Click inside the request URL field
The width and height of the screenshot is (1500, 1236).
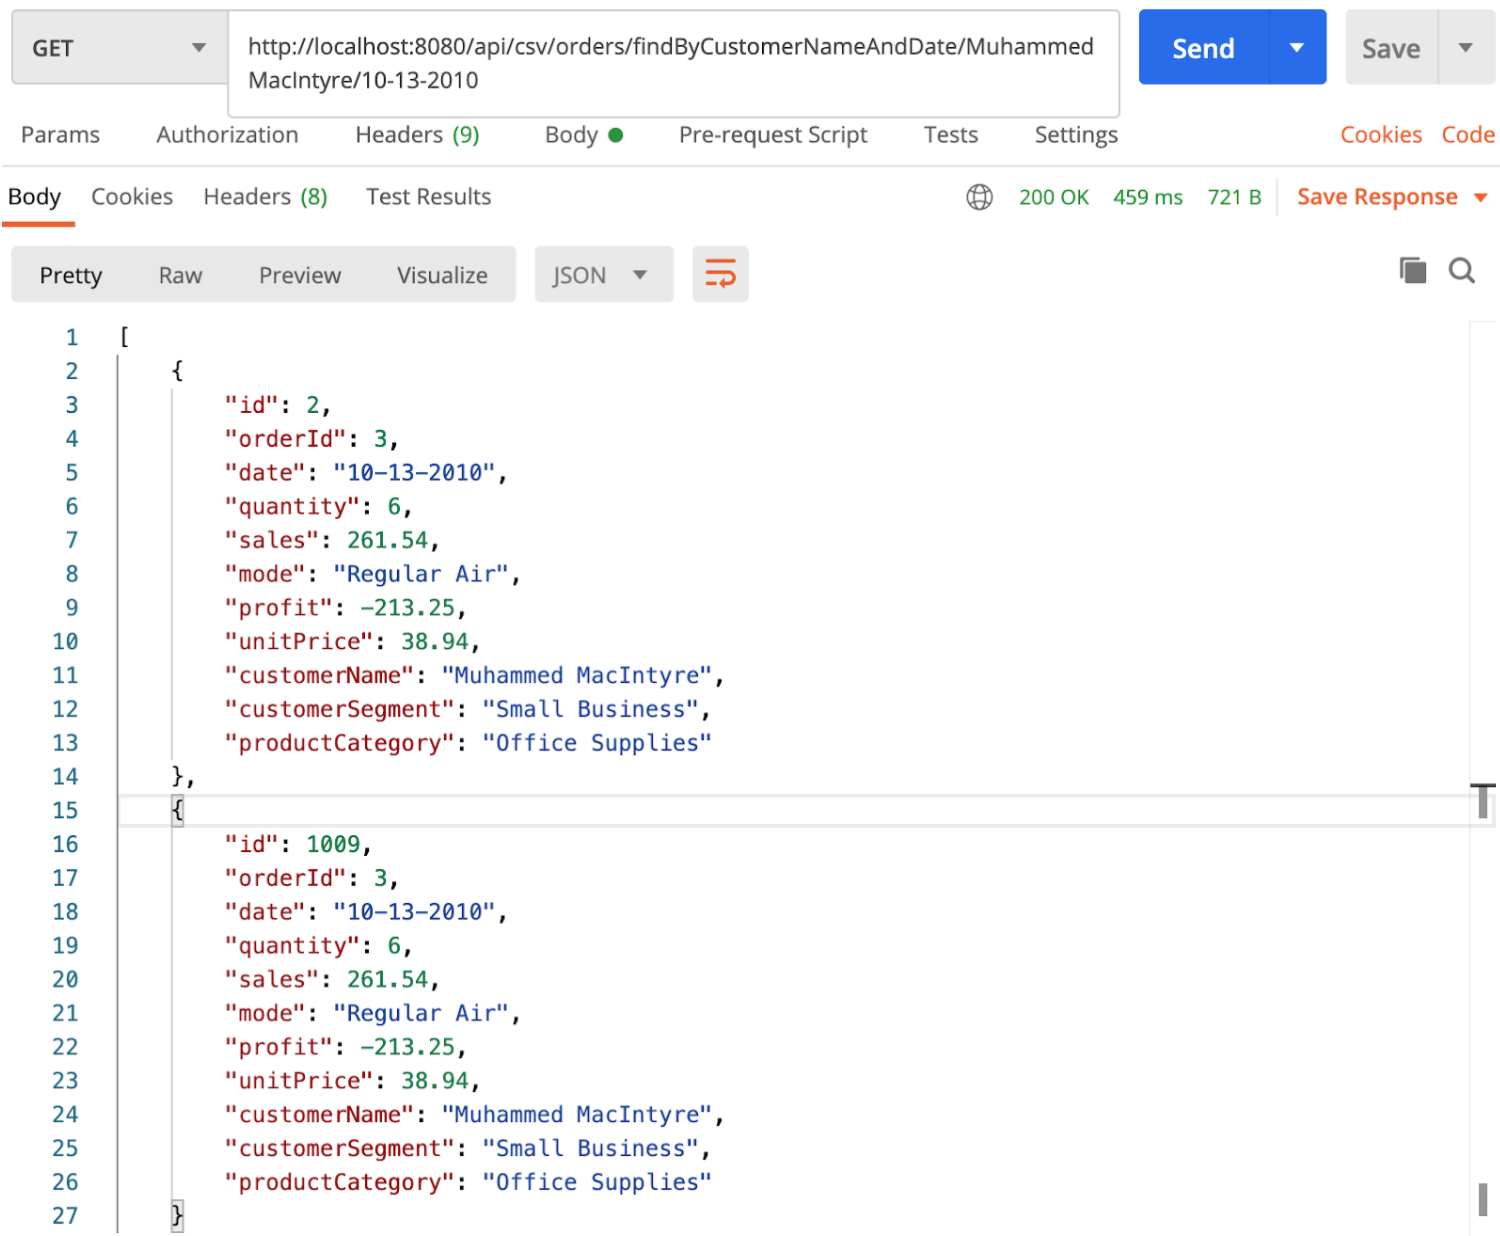(674, 64)
